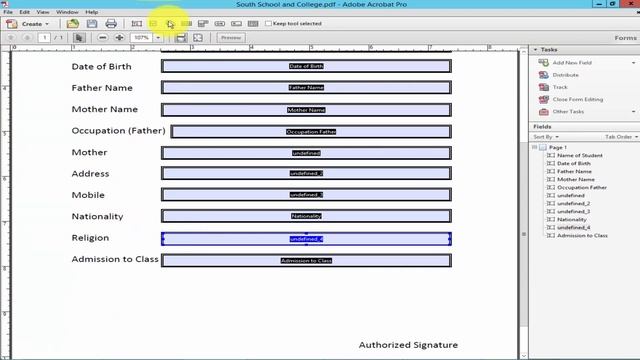The height and width of the screenshot is (360, 640).
Task: Click the page number input box
Action: (44, 38)
